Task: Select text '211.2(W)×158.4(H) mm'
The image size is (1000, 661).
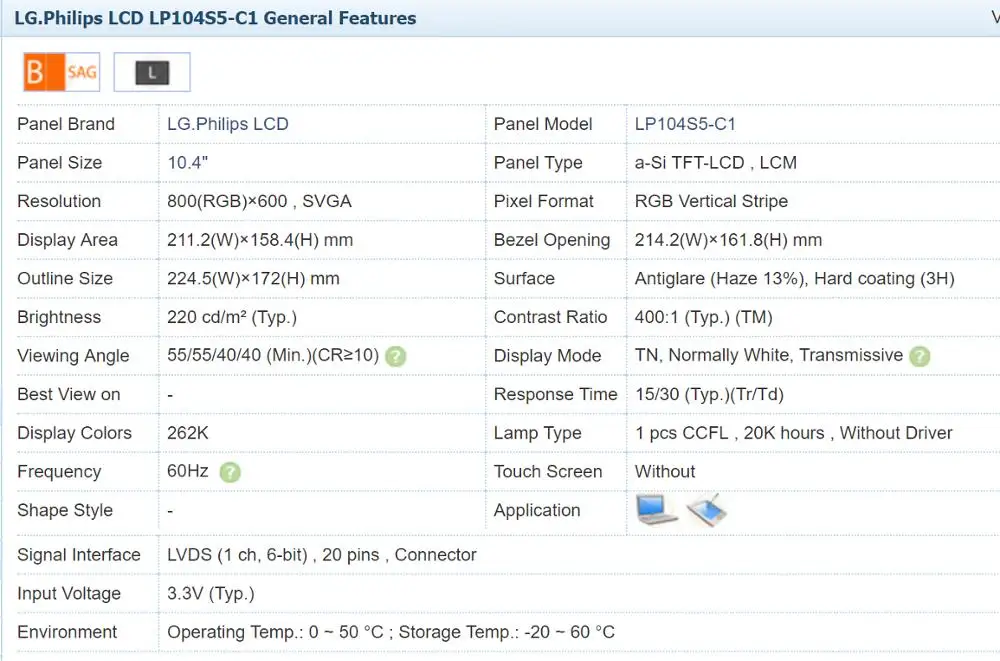Action: tap(260, 240)
